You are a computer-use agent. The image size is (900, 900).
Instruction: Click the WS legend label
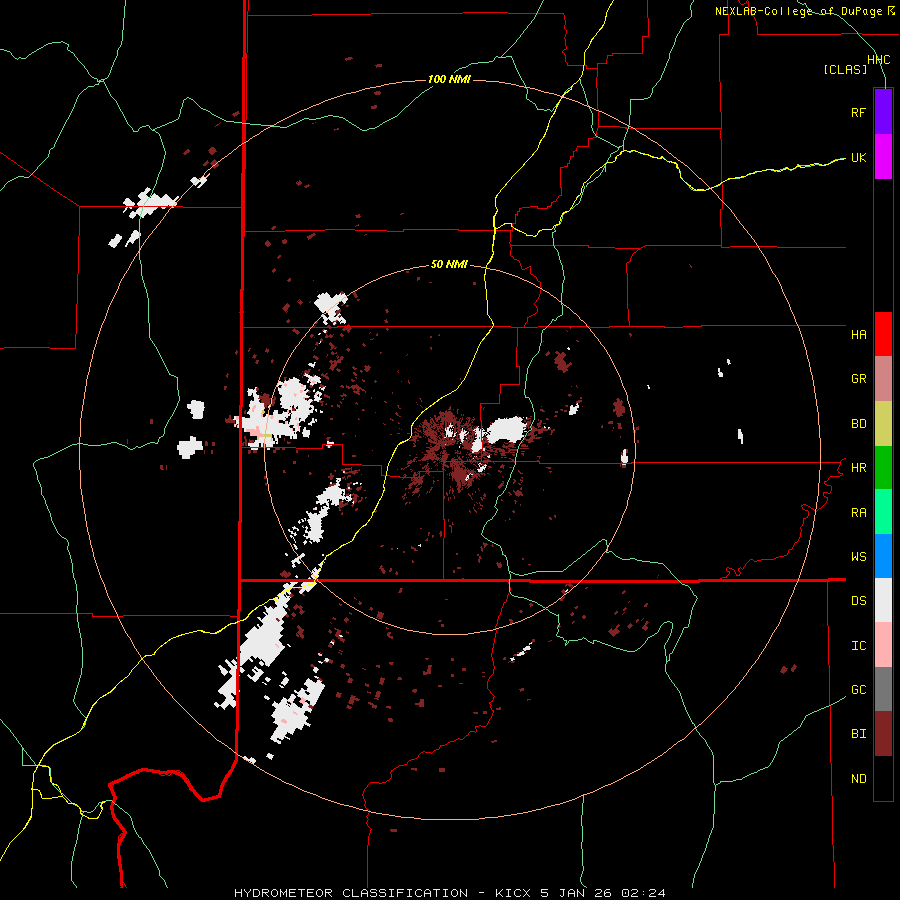[x=858, y=557]
